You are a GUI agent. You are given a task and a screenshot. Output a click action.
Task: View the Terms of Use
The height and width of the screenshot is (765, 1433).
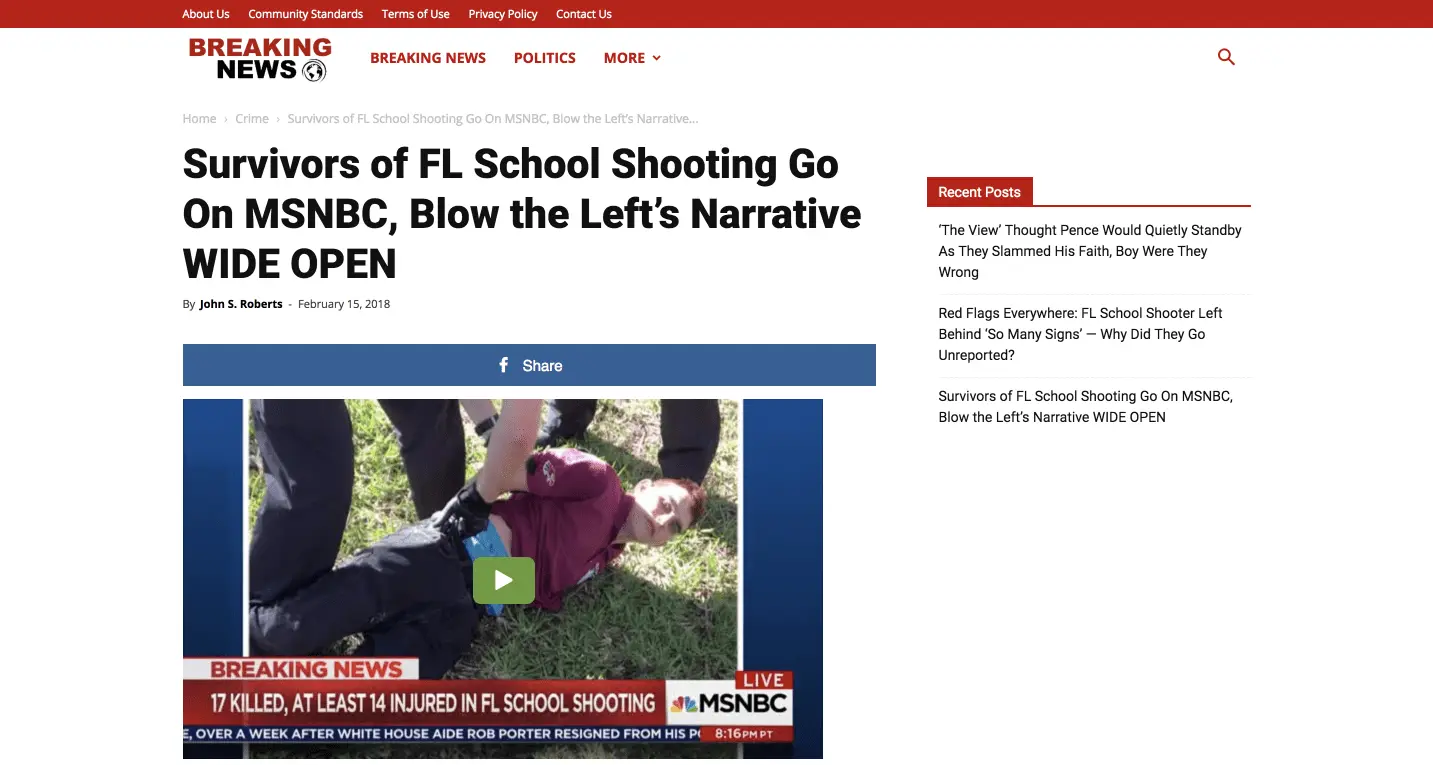[x=416, y=14]
